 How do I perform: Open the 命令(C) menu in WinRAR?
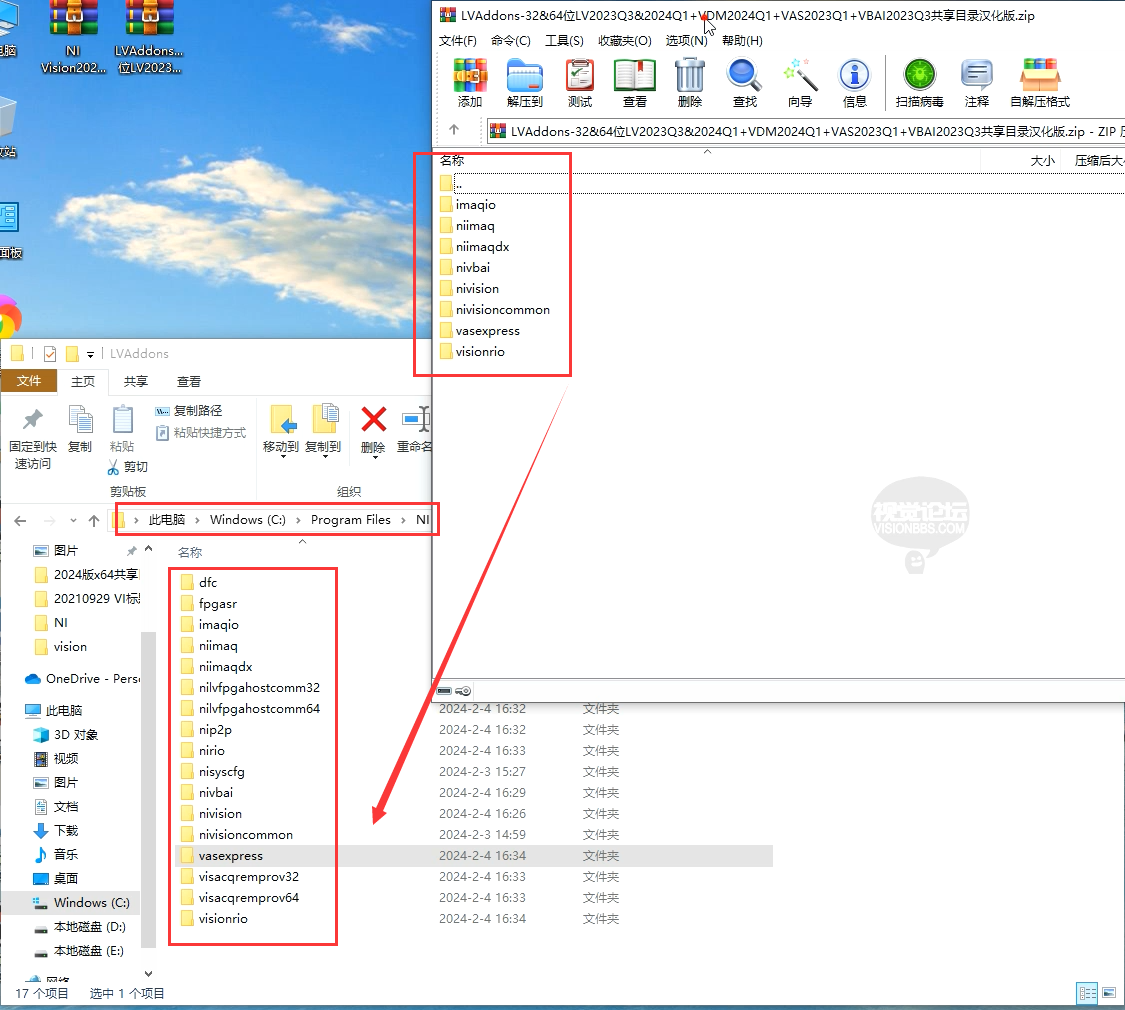(x=511, y=41)
